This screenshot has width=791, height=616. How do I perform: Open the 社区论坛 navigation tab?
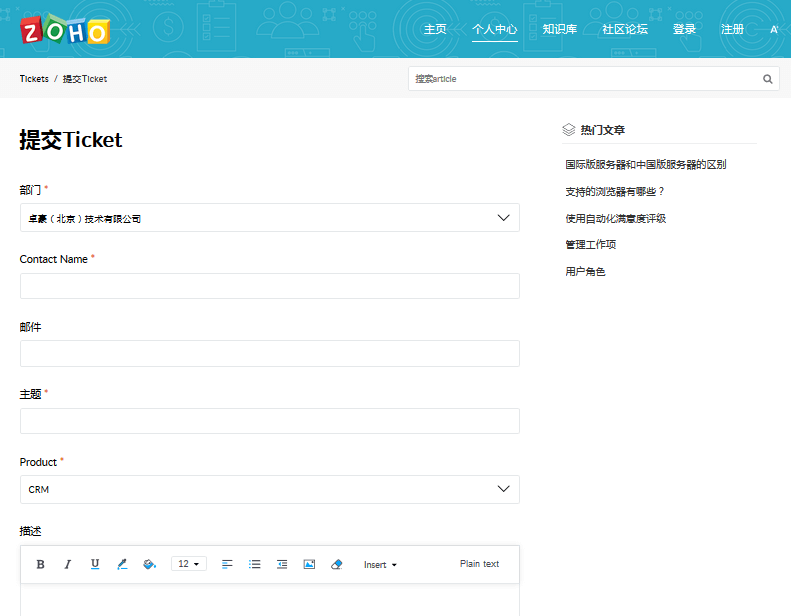tap(624, 29)
